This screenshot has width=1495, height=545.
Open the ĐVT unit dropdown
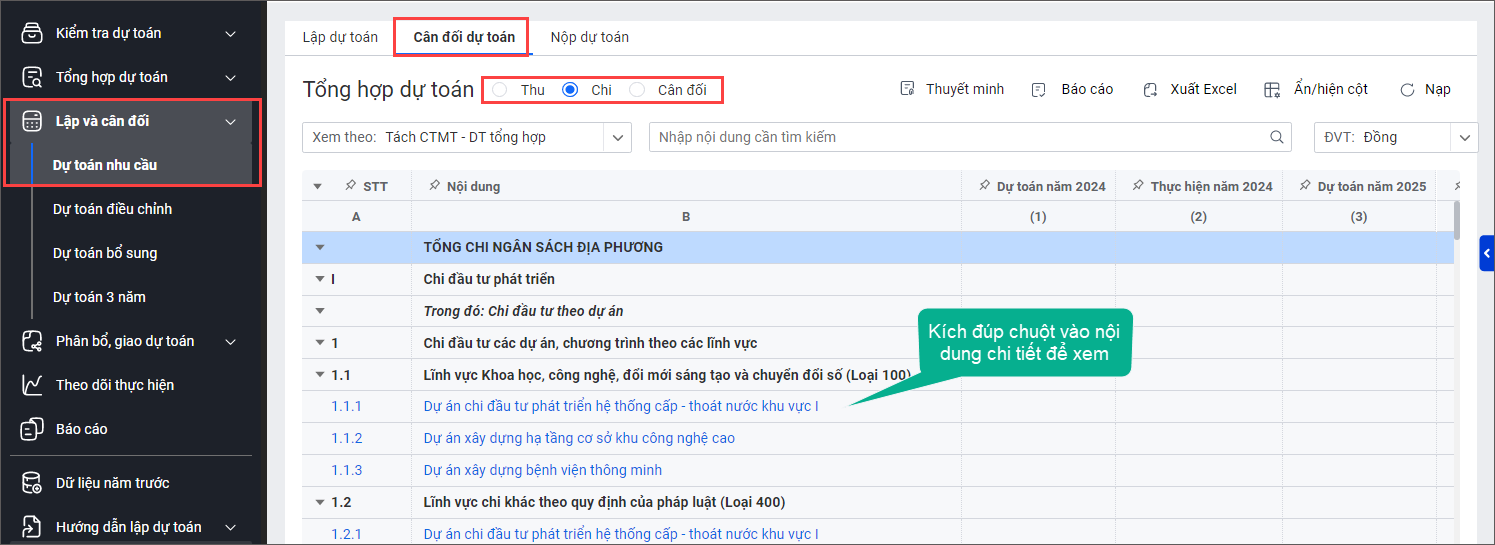(1465, 137)
